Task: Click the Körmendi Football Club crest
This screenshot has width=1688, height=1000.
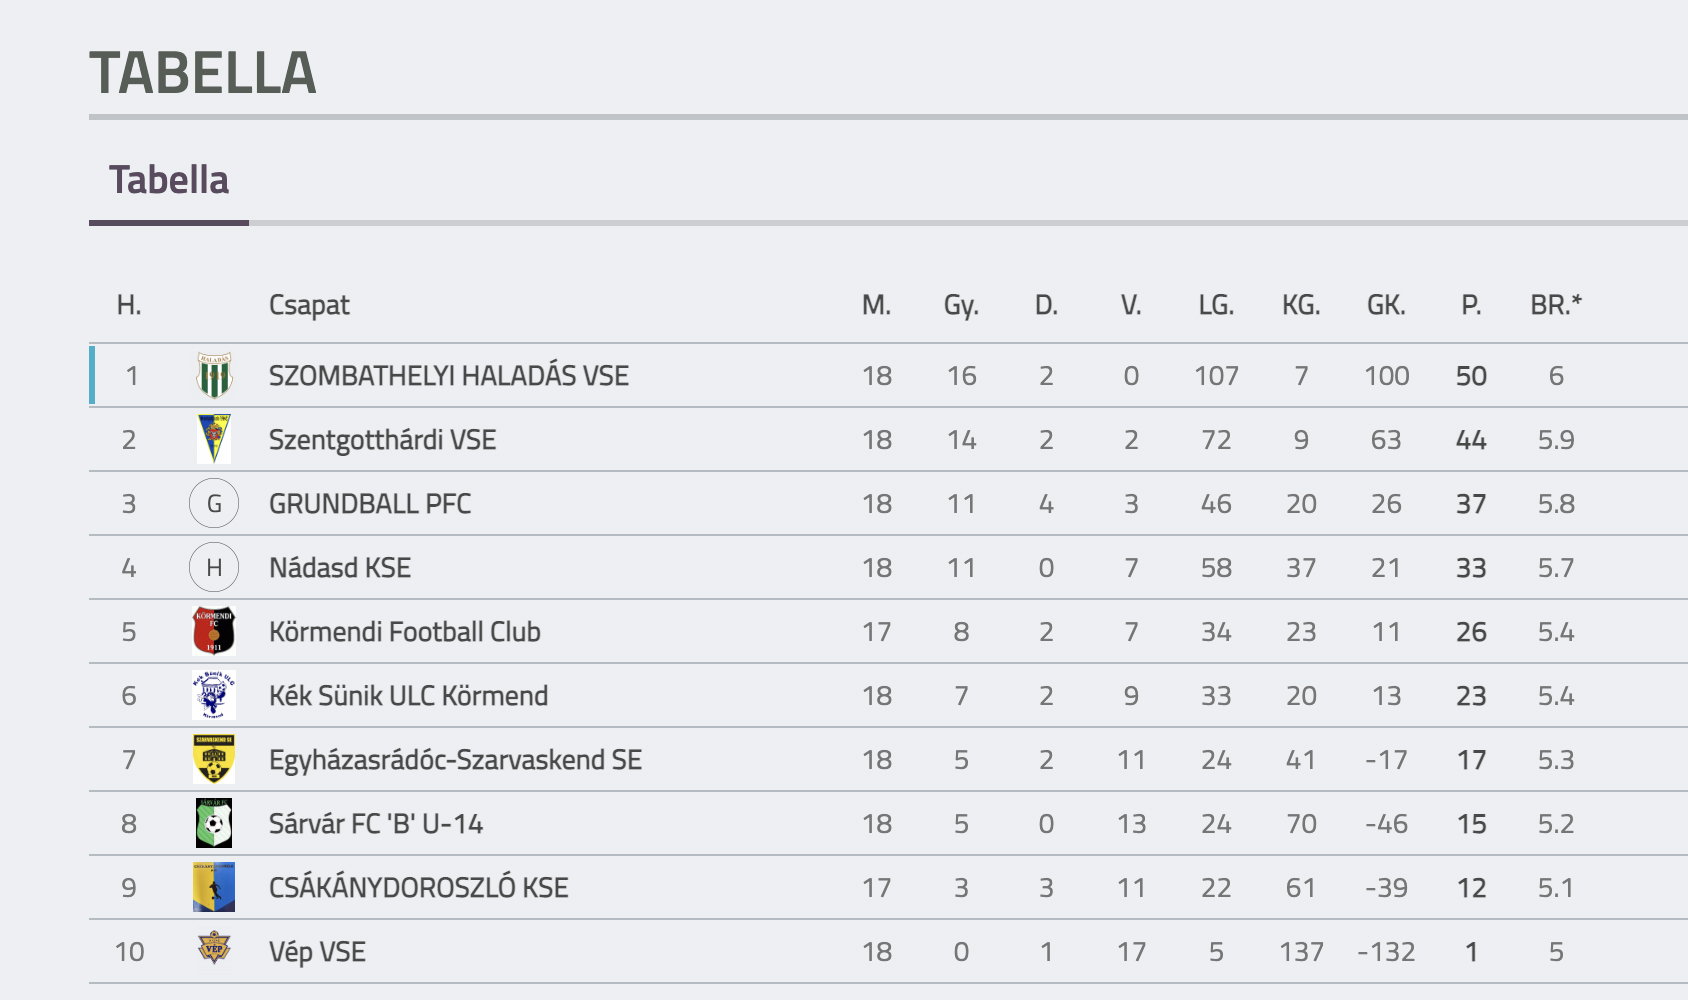Action: (x=214, y=632)
